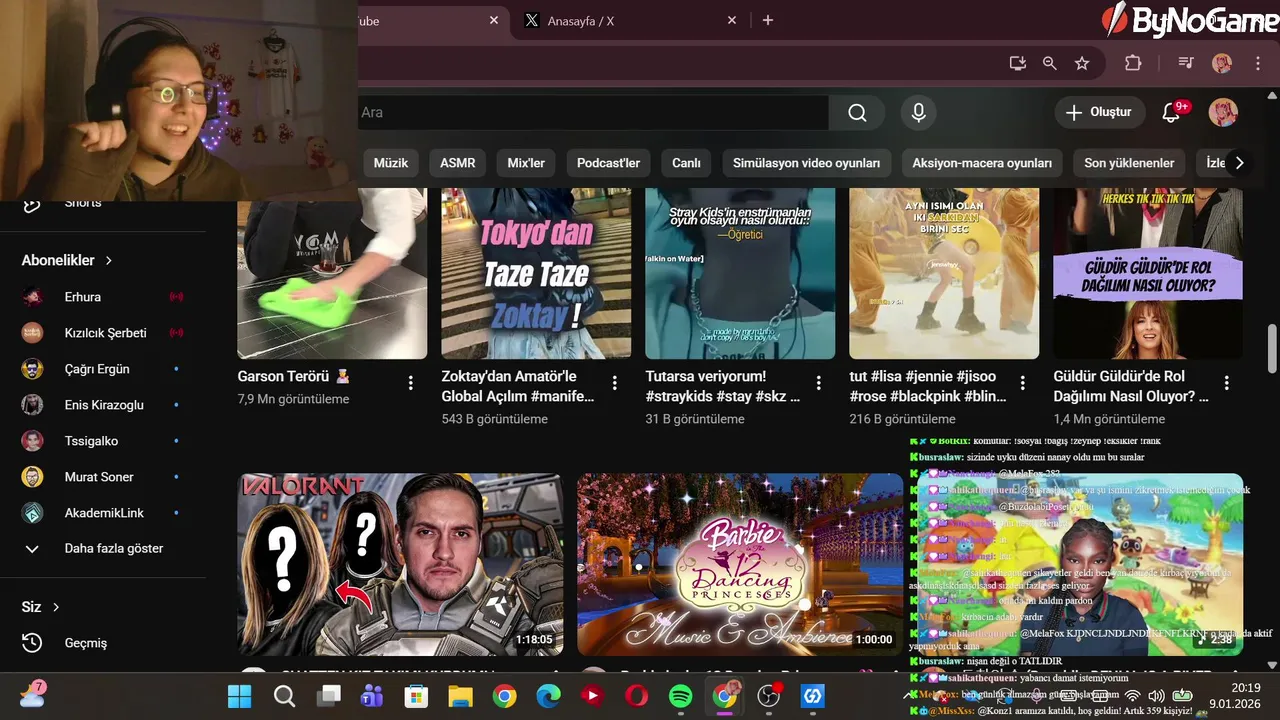Start voice search with the microphone icon
1280x720 pixels.
pyautogui.click(x=918, y=112)
